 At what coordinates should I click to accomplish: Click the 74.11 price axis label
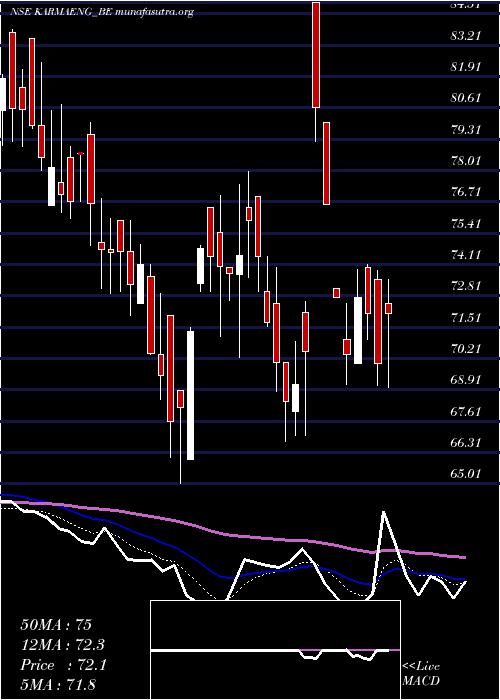click(466, 255)
